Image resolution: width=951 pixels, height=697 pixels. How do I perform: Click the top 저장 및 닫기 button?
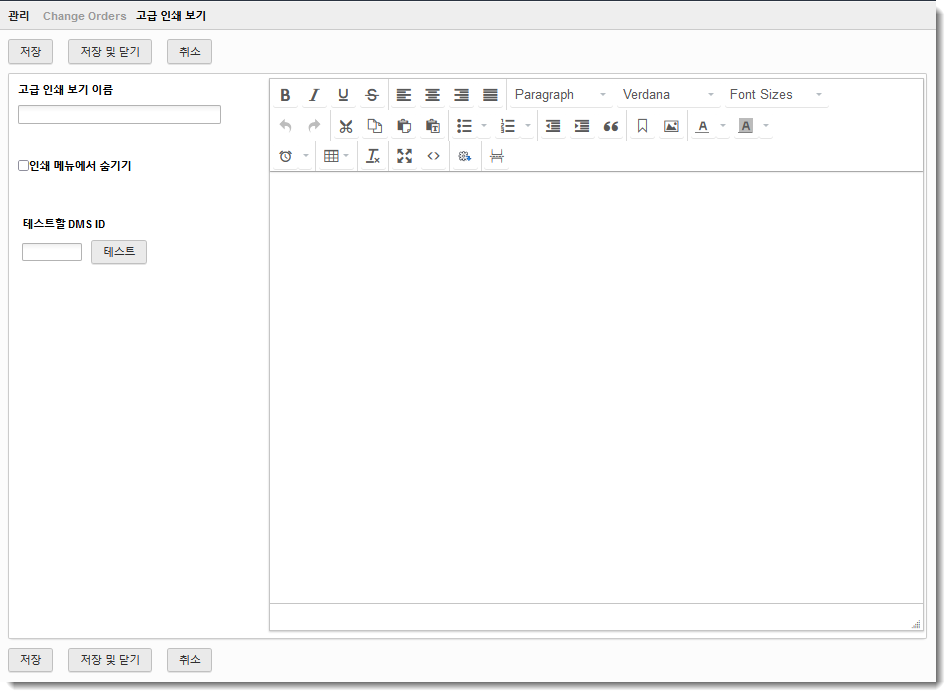[x=110, y=52]
